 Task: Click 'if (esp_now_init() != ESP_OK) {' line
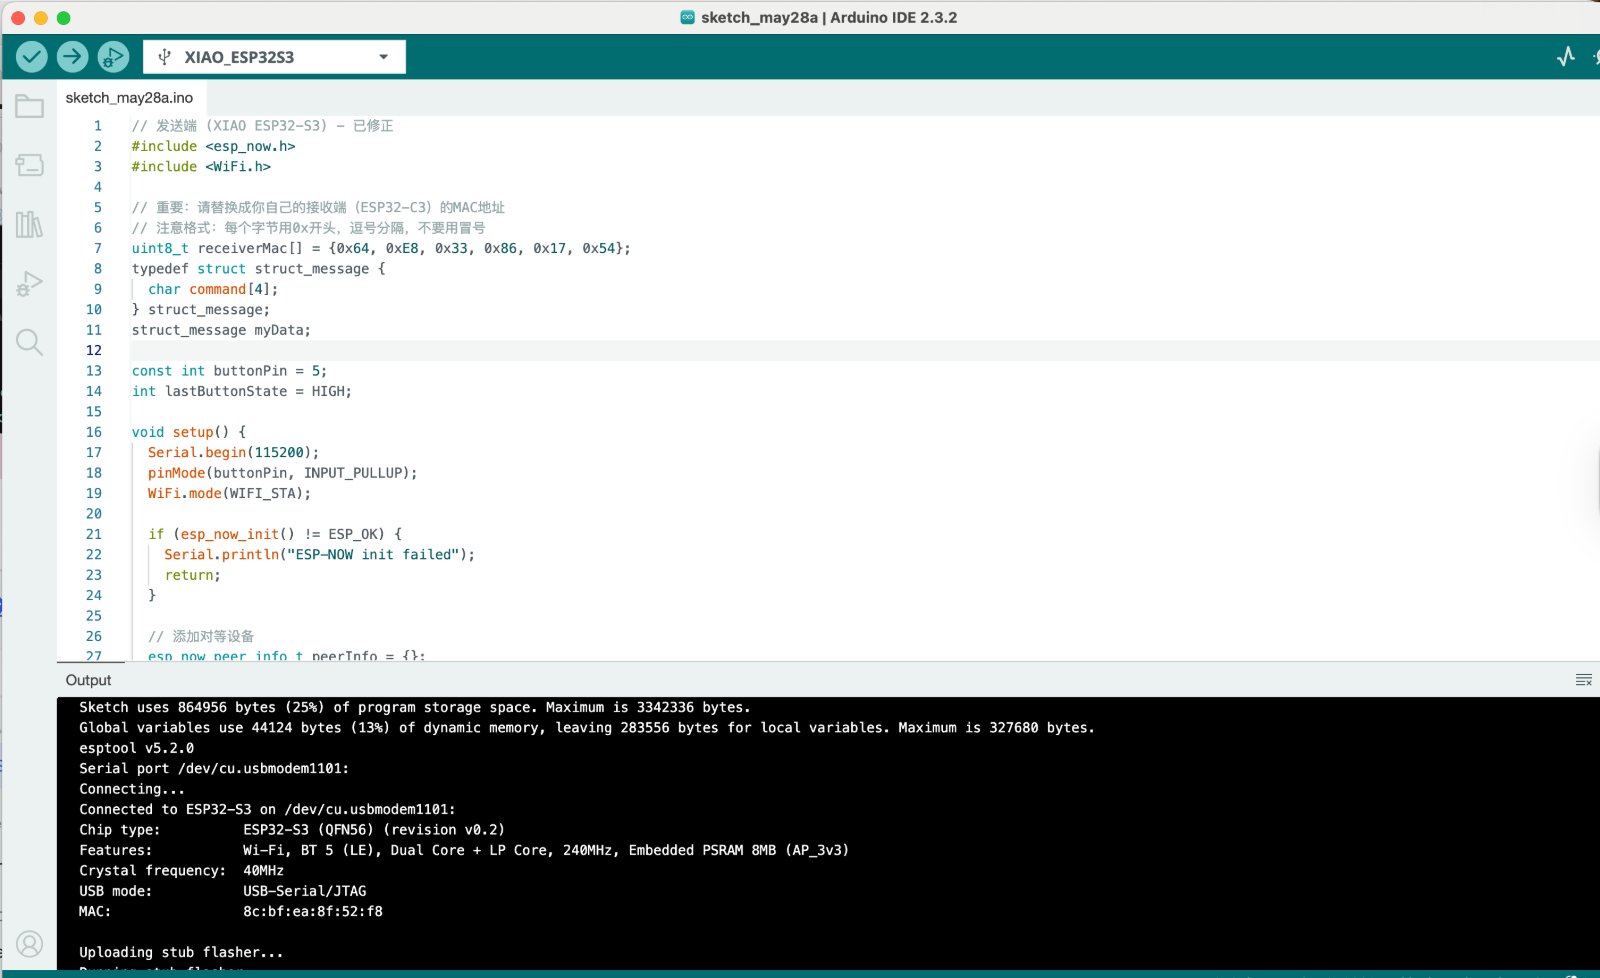[x=275, y=534]
